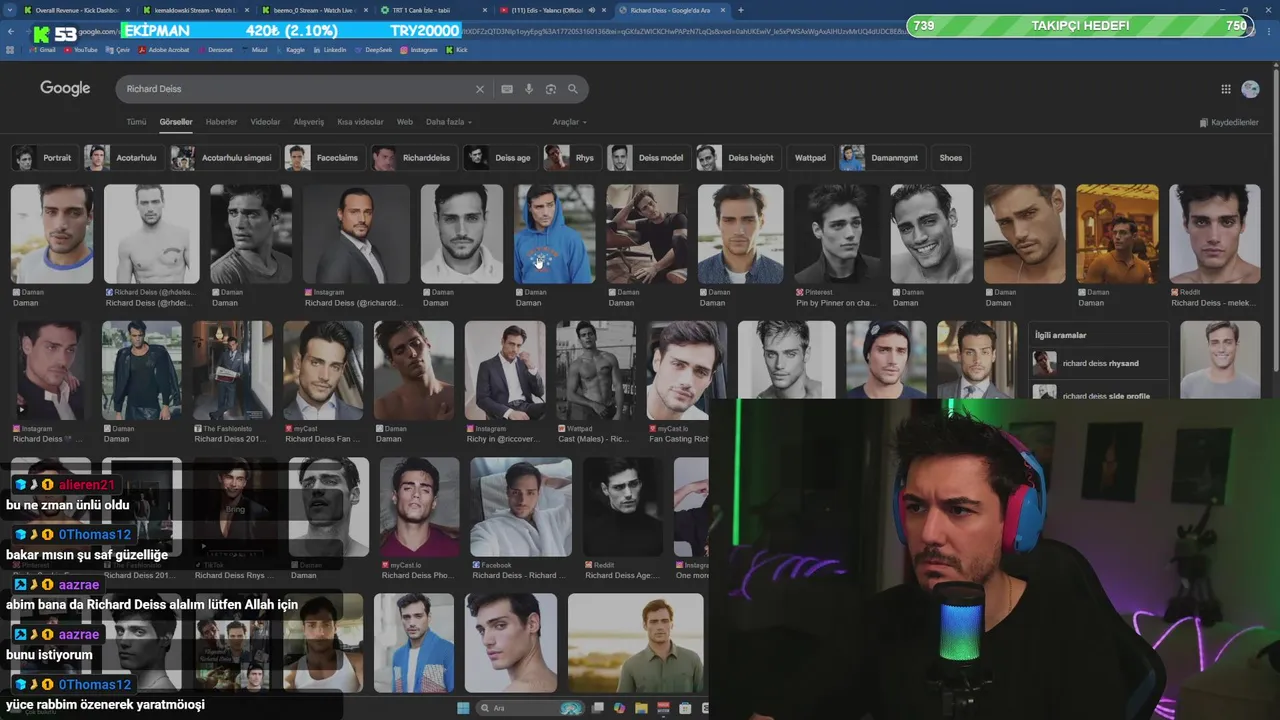Select the Videolar results tab
This screenshot has width=1280, height=720.
(x=265, y=122)
